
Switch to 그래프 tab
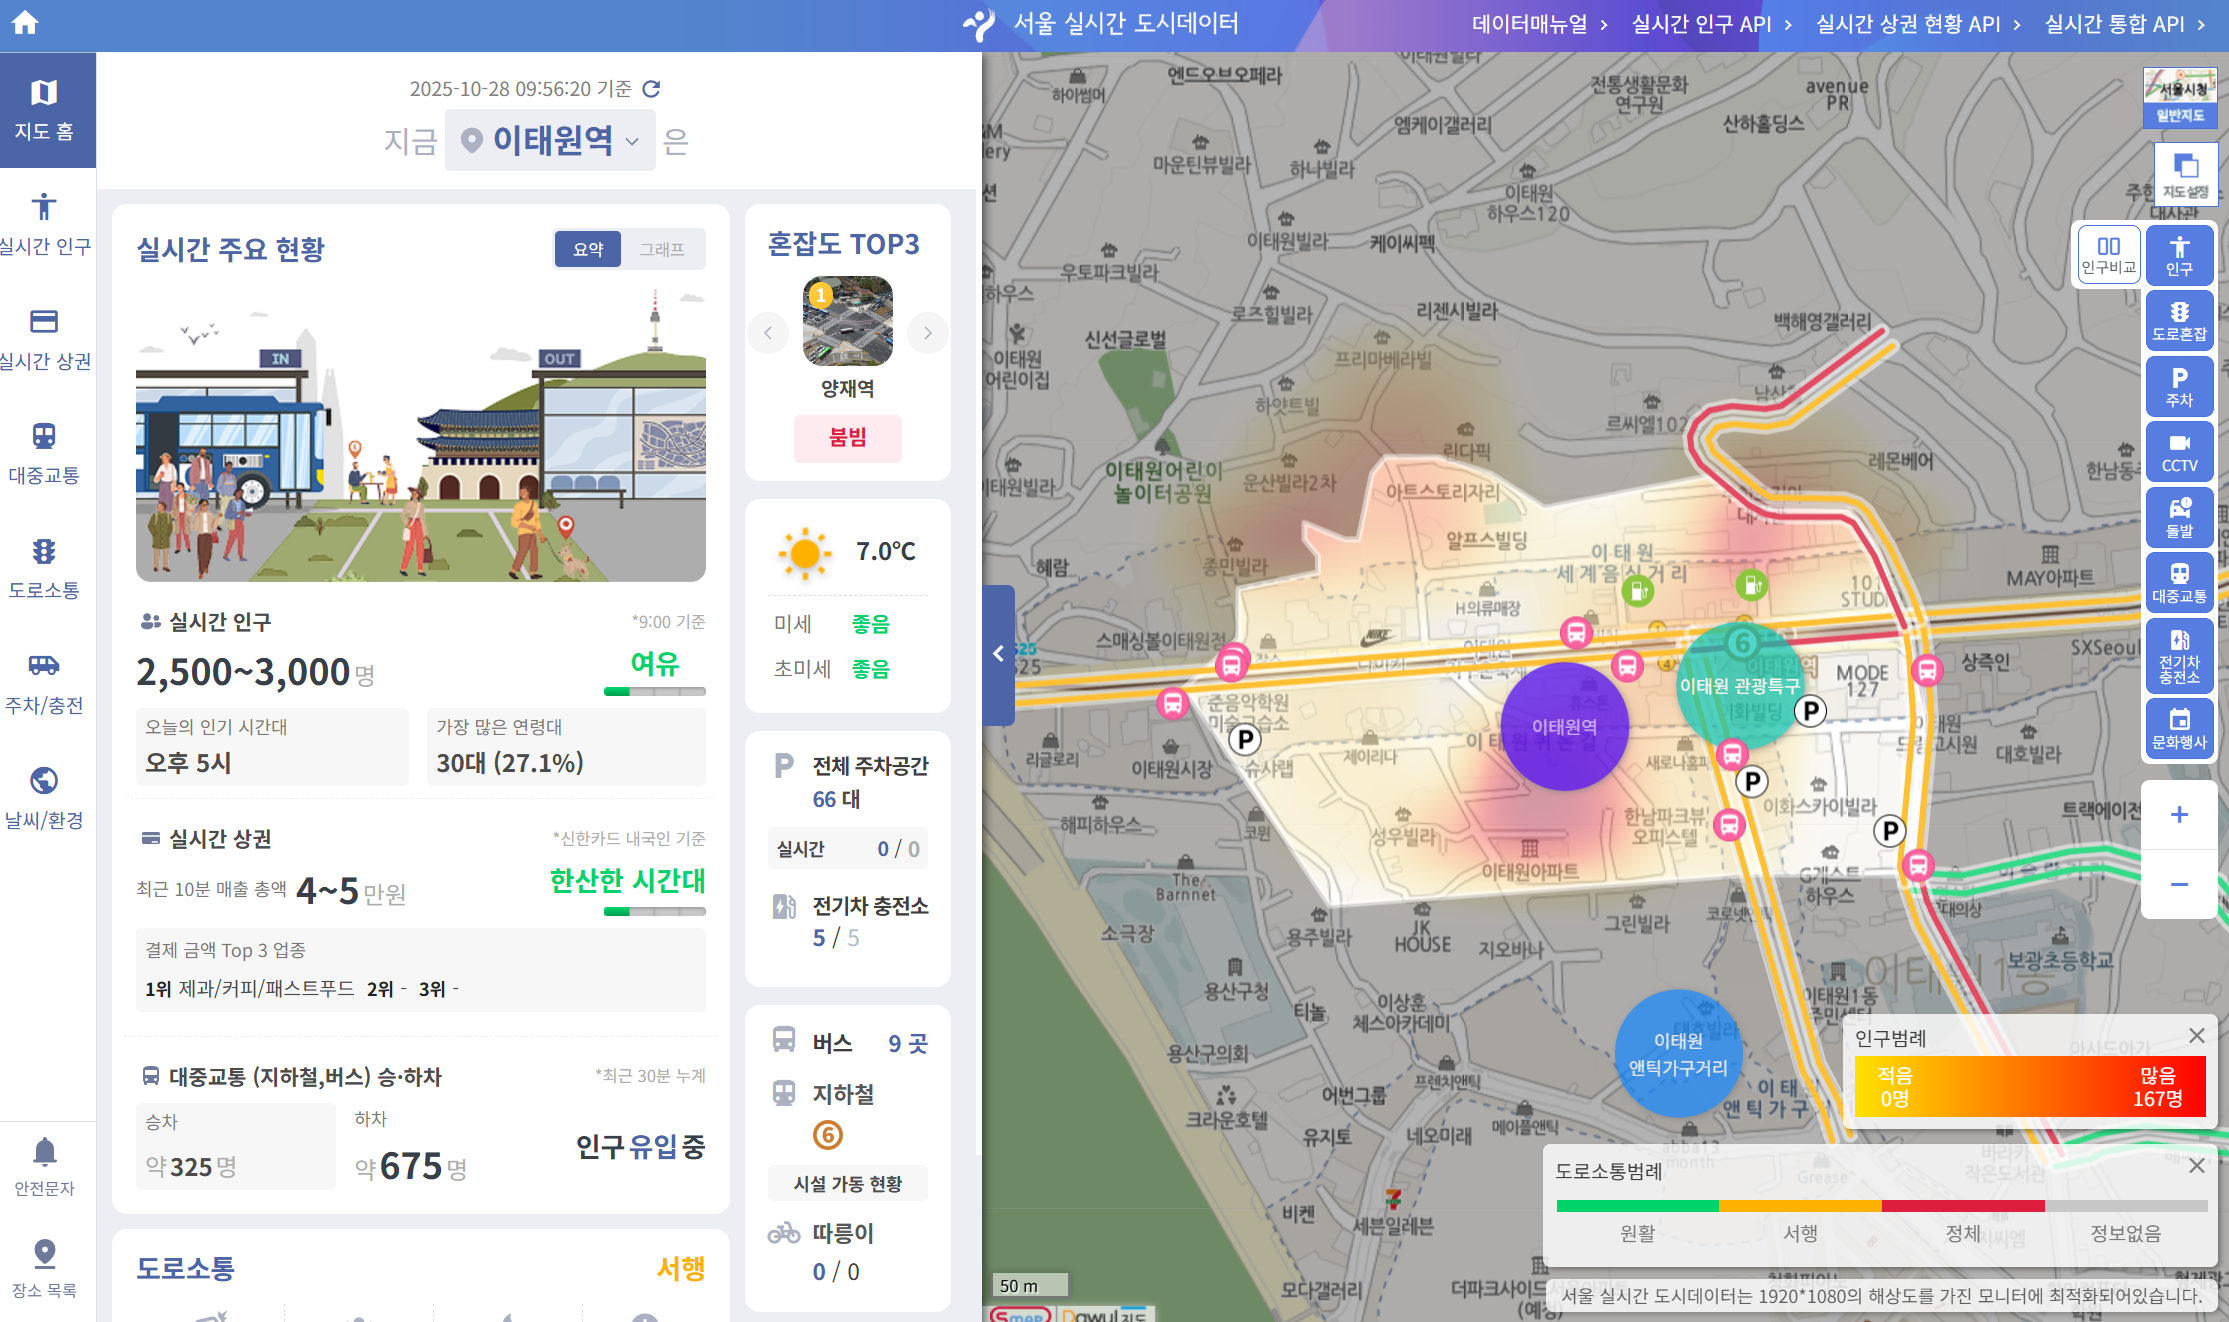coord(662,249)
